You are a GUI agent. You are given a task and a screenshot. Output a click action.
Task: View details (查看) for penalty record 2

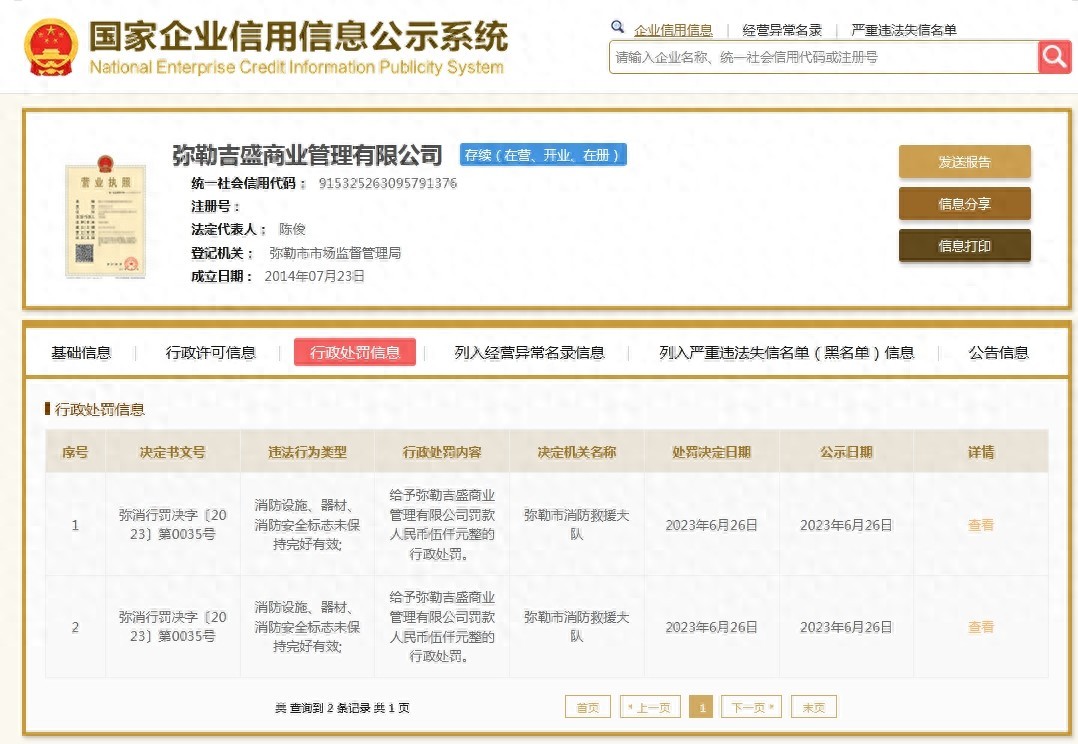point(980,627)
